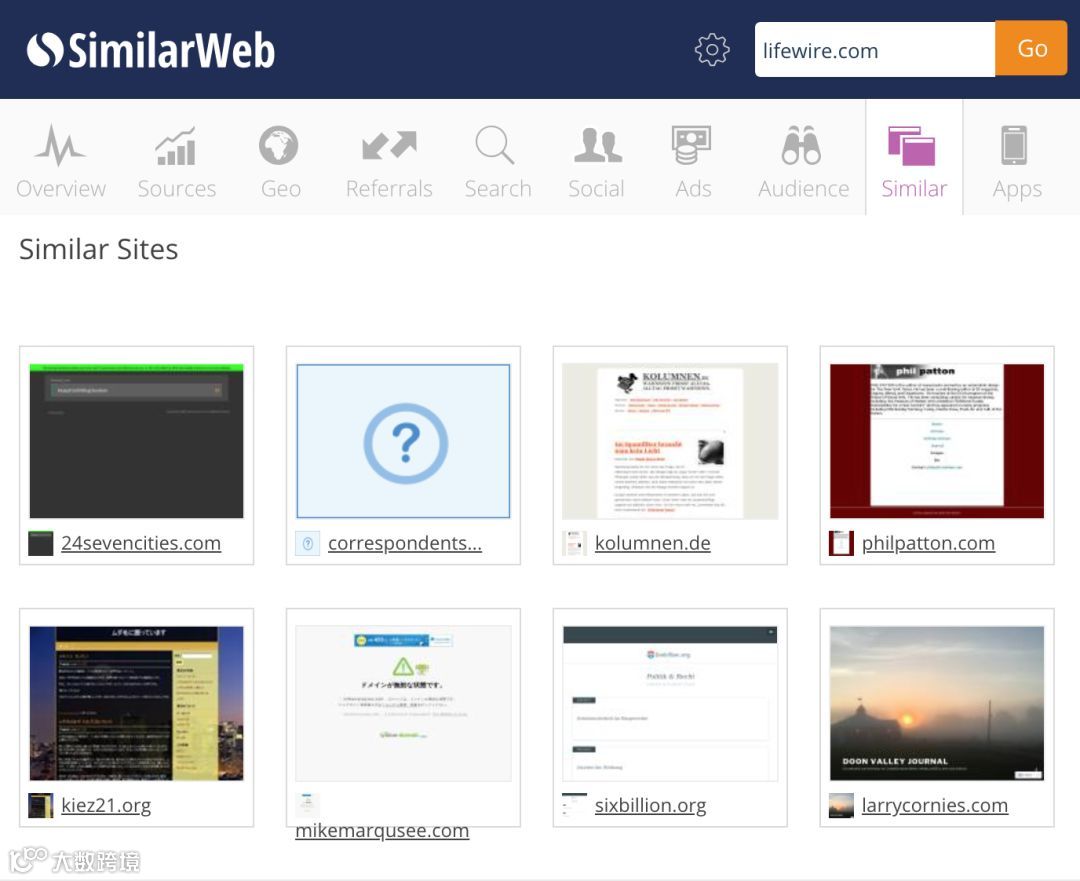Switch to the Referrals tab label
This screenshot has height=881, width=1080.
[x=389, y=189]
